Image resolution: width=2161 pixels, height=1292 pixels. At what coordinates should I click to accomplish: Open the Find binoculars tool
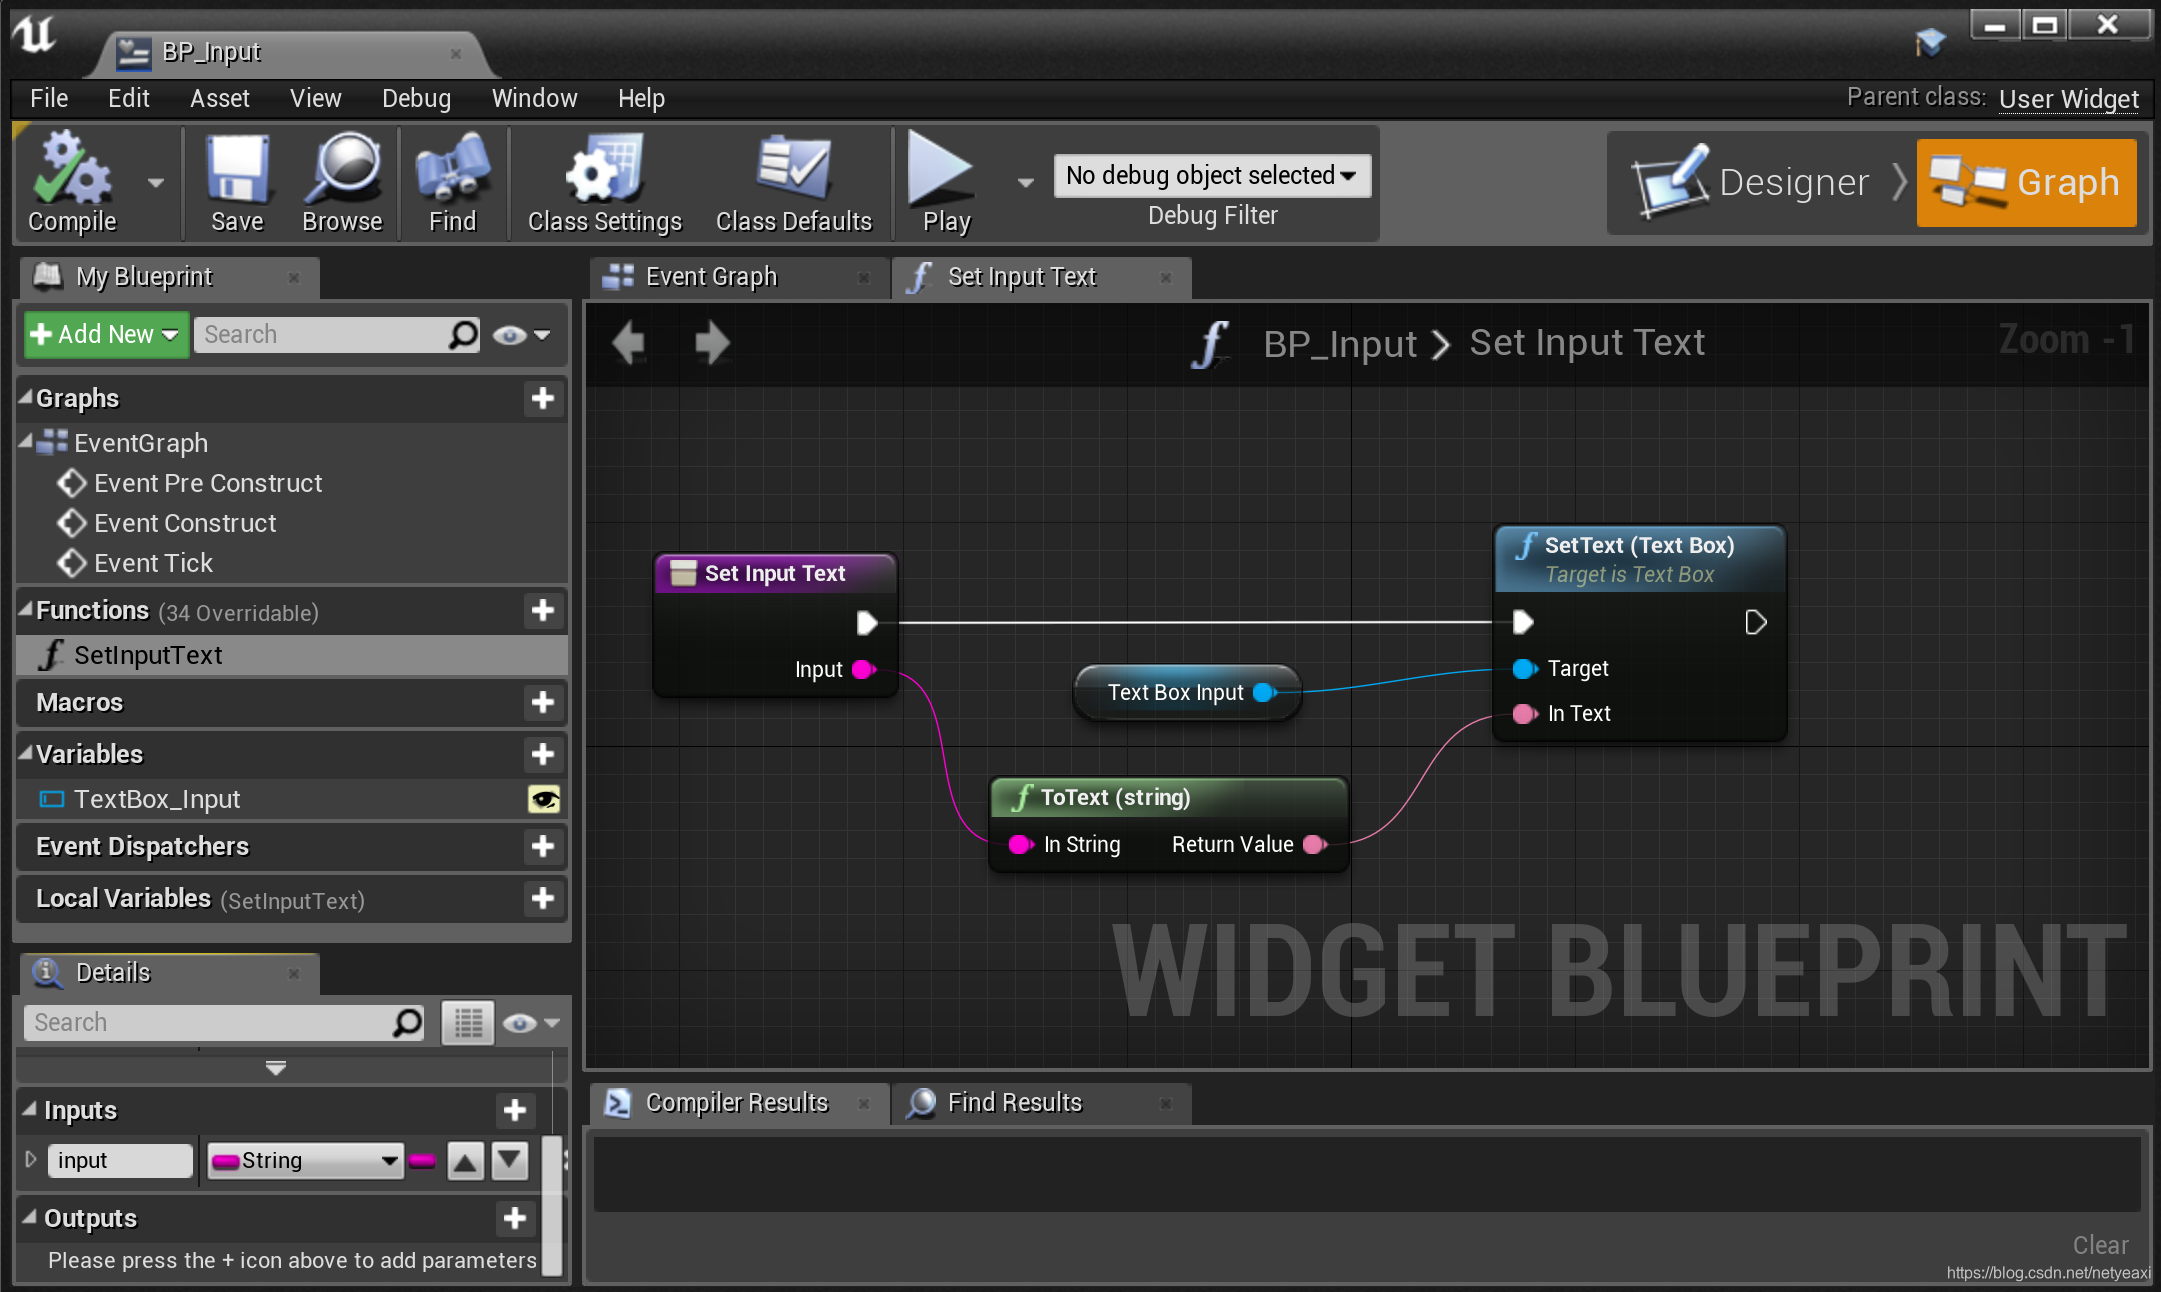(x=452, y=183)
